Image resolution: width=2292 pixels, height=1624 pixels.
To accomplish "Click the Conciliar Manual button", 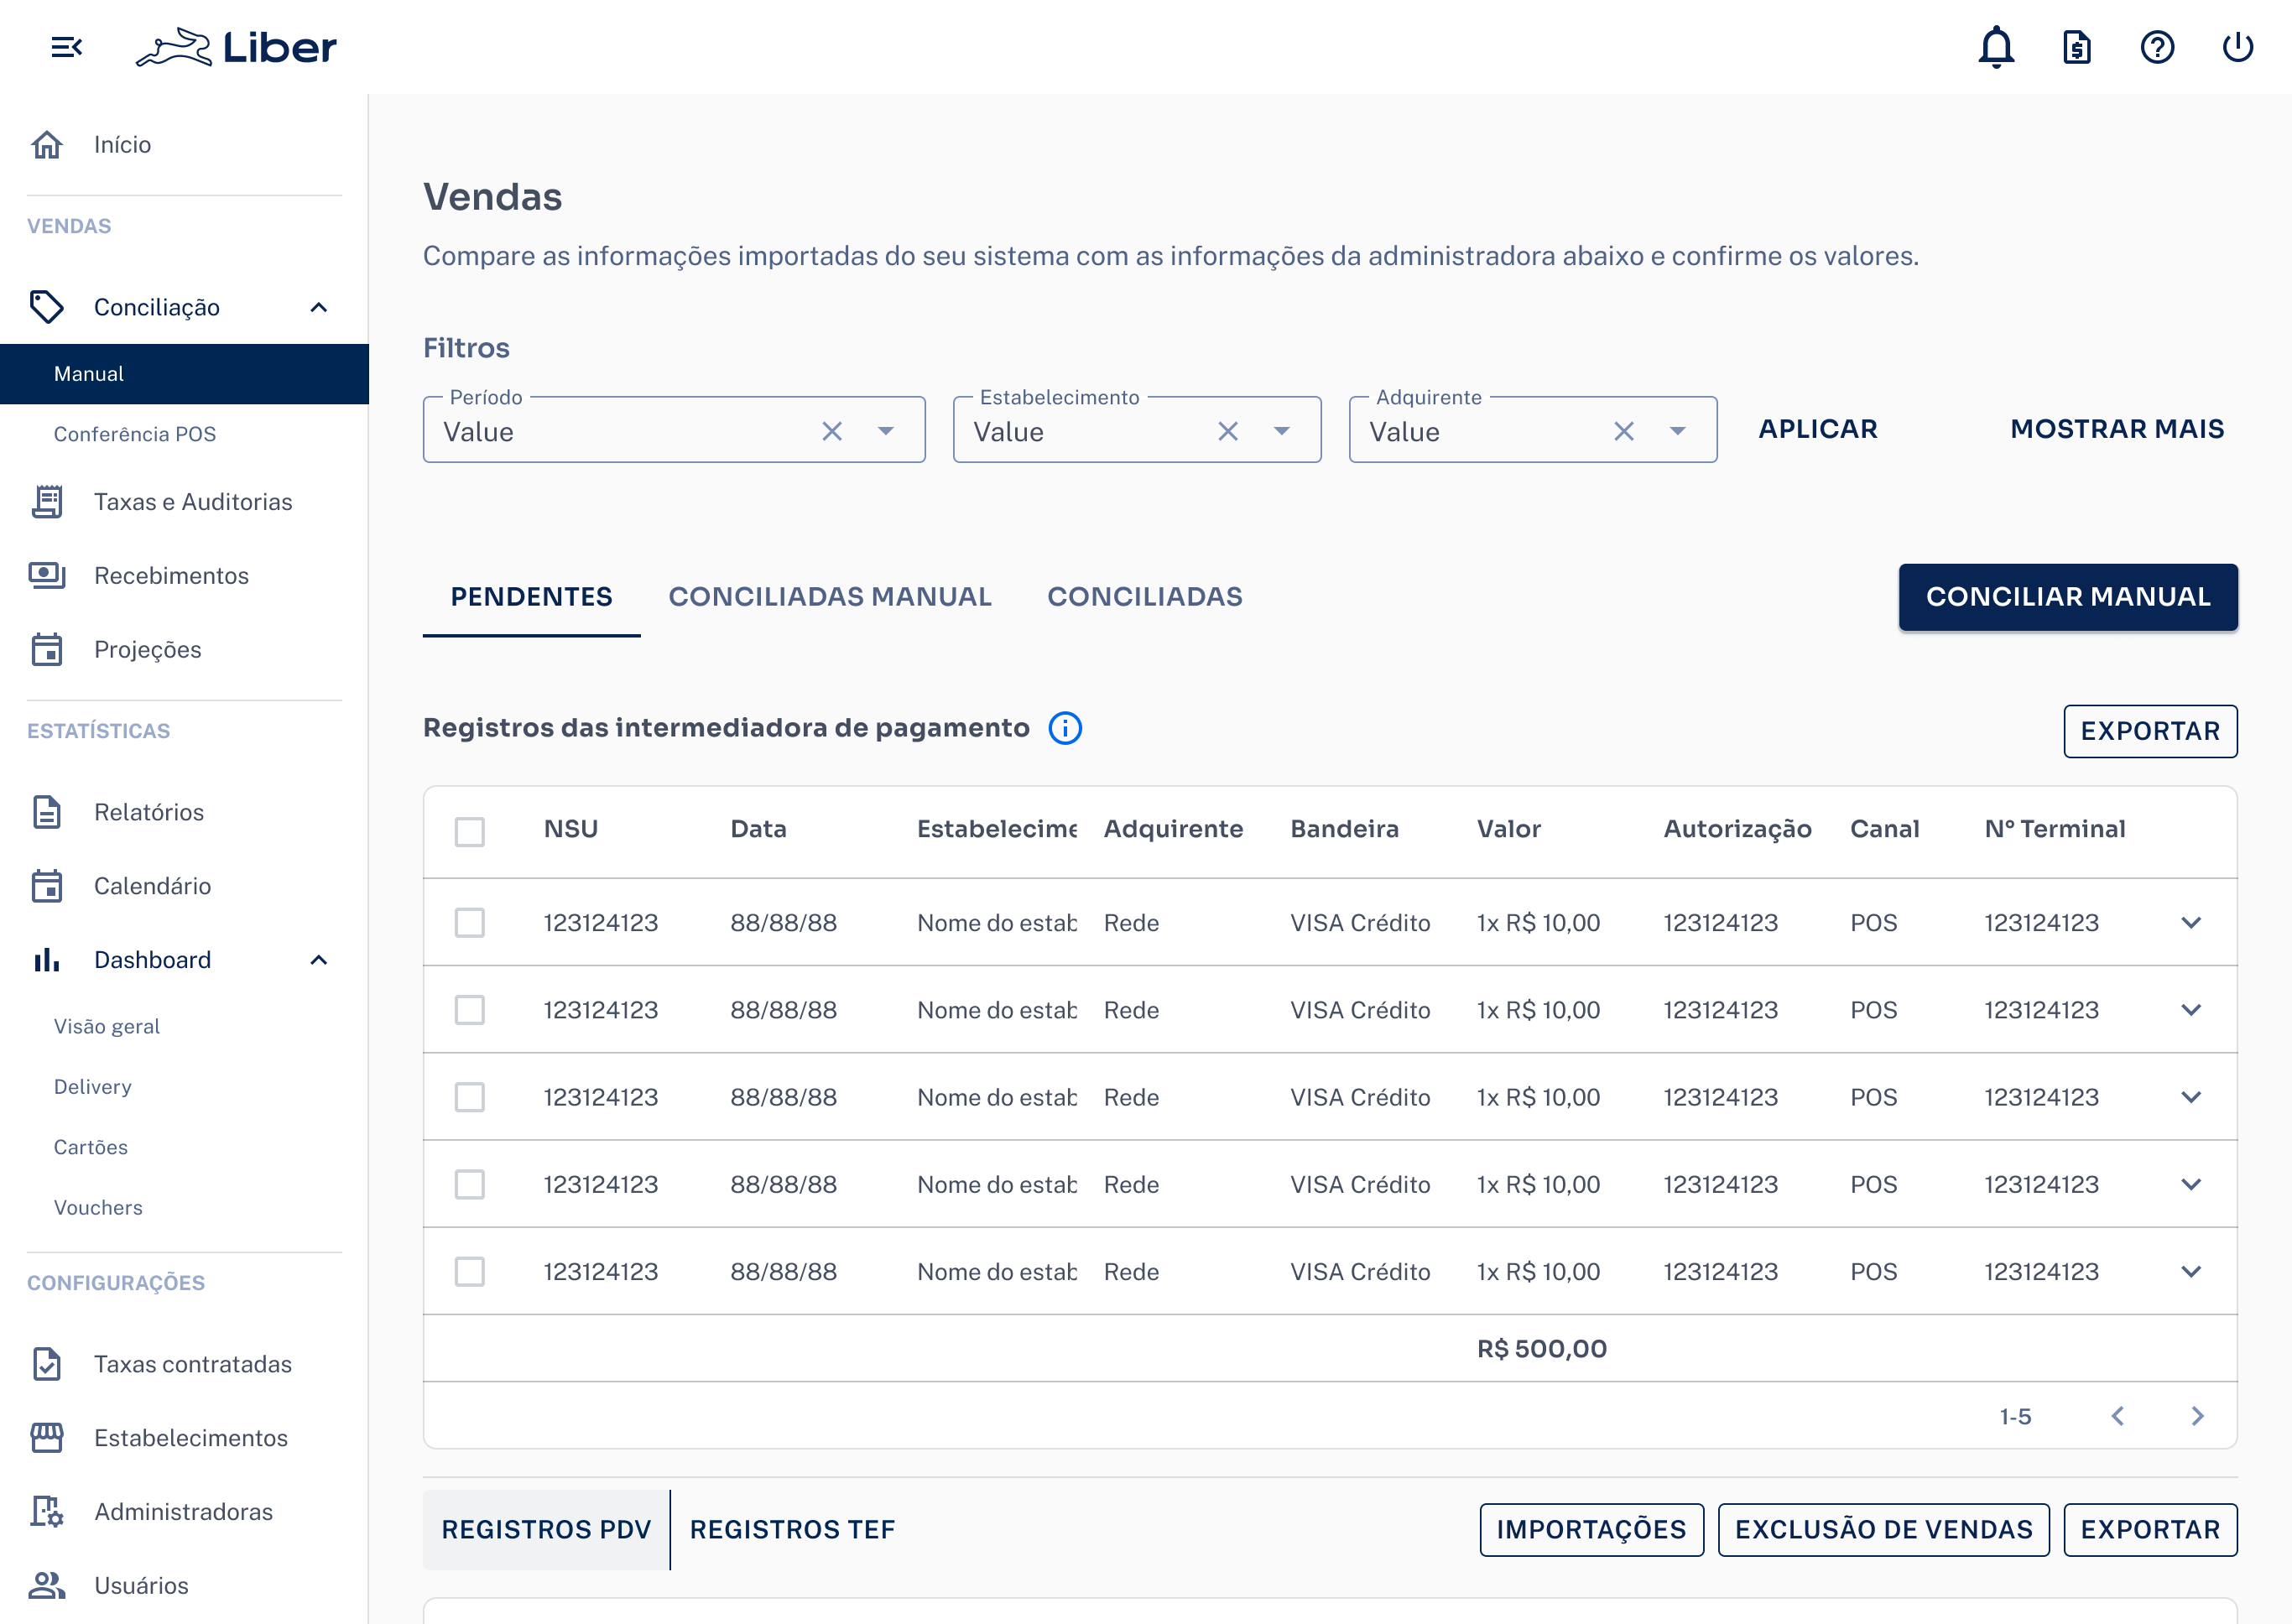I will (2067, 597).
